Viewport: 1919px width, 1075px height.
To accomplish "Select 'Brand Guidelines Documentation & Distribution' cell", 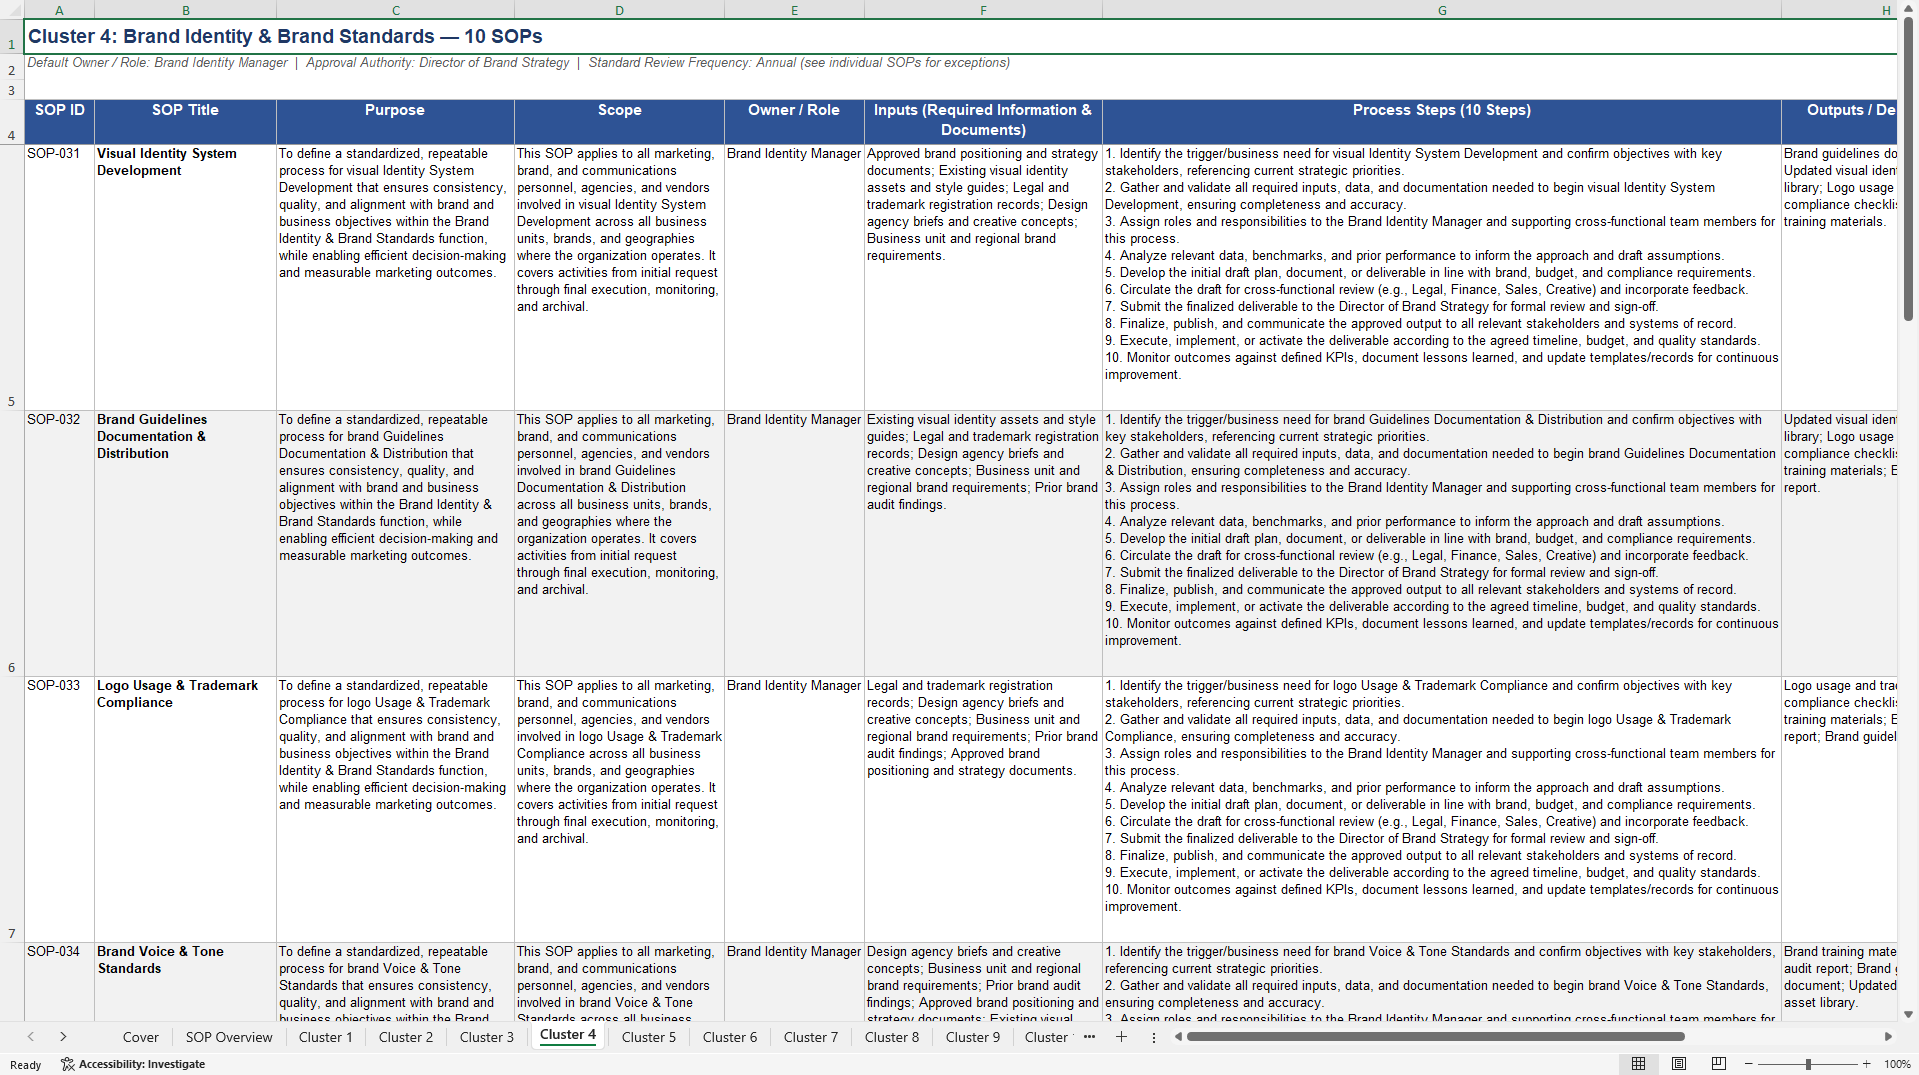I will click(x=185, y=543).
